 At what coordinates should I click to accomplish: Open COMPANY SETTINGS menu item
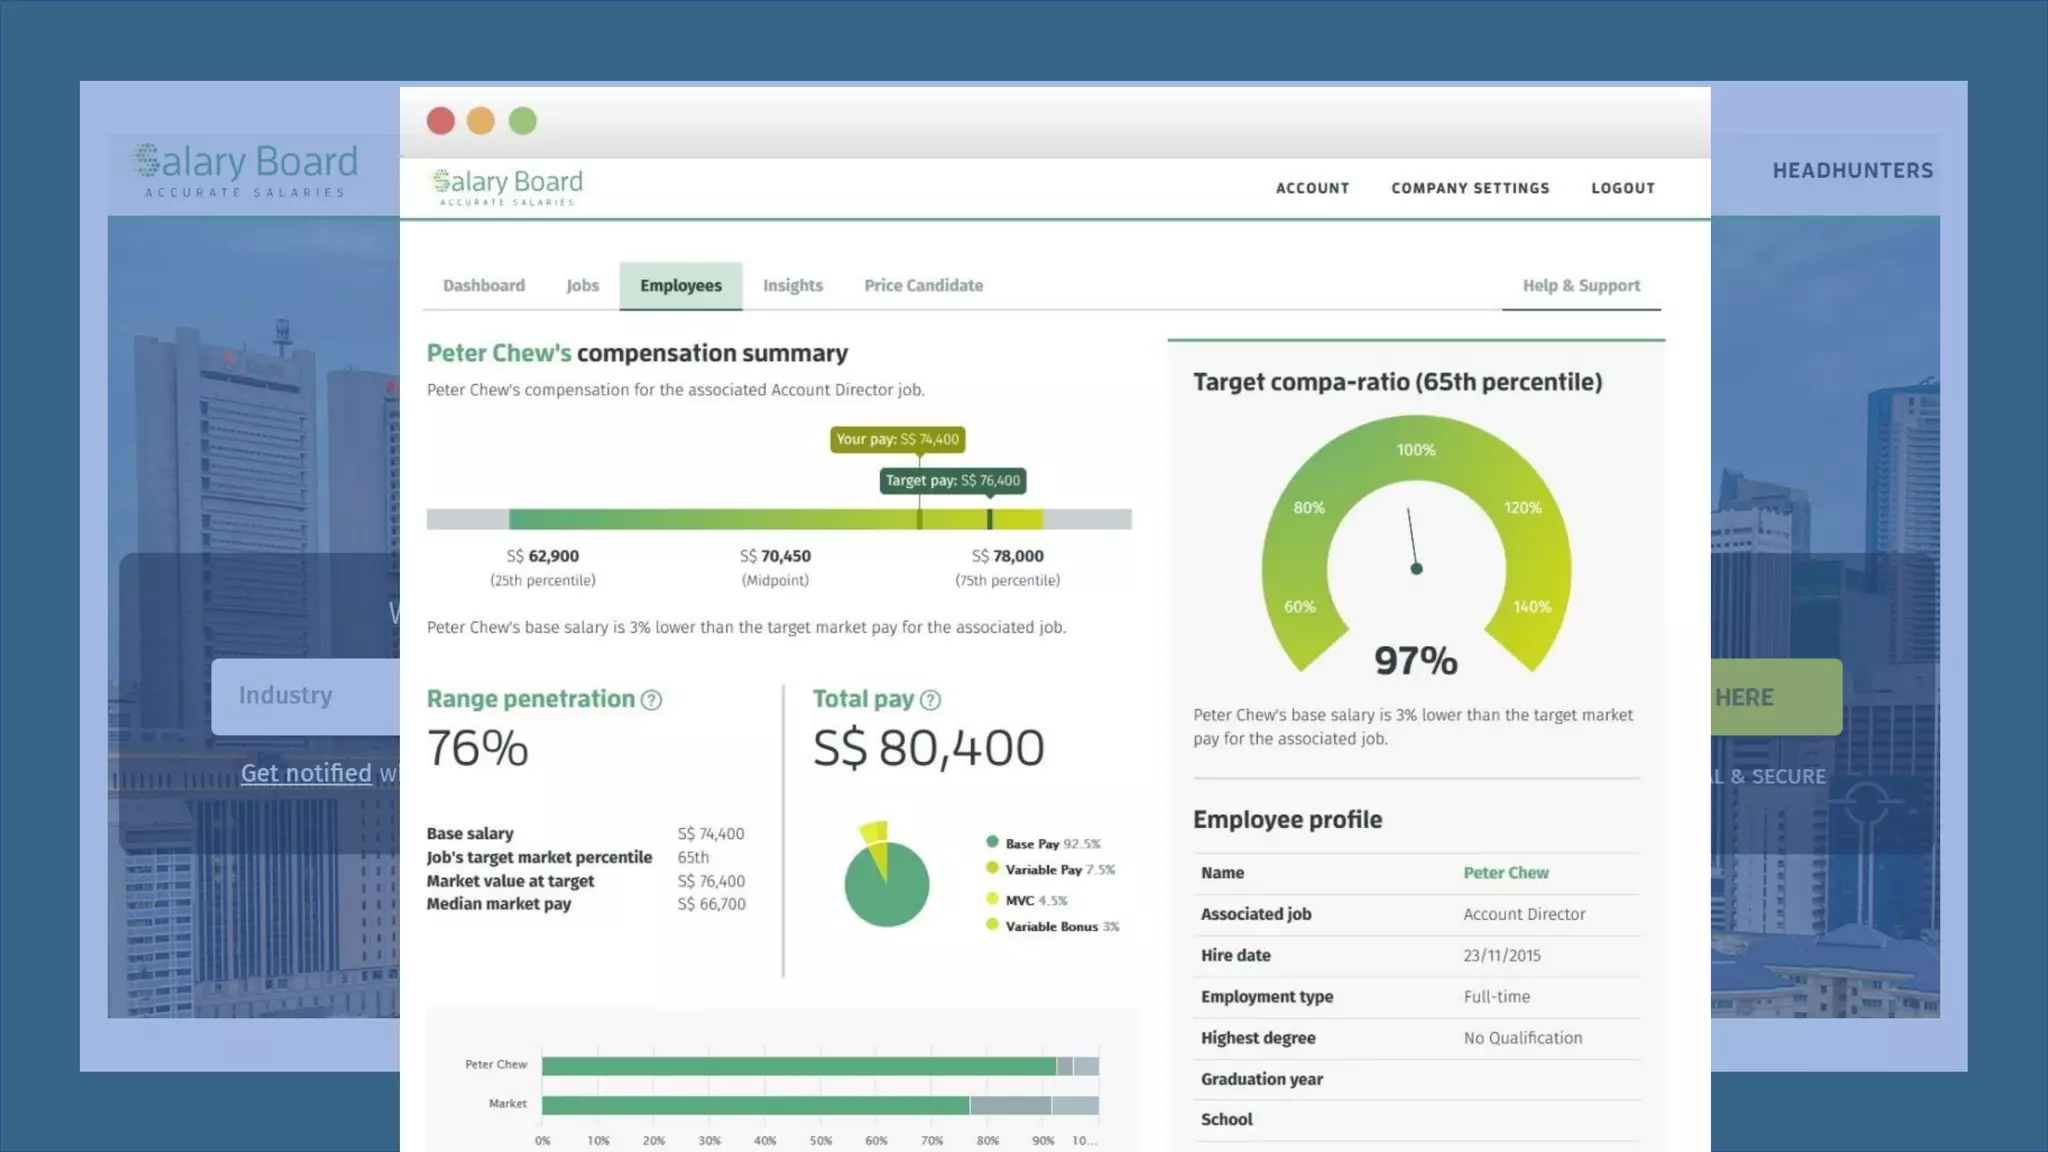[x=1470, y=188]
